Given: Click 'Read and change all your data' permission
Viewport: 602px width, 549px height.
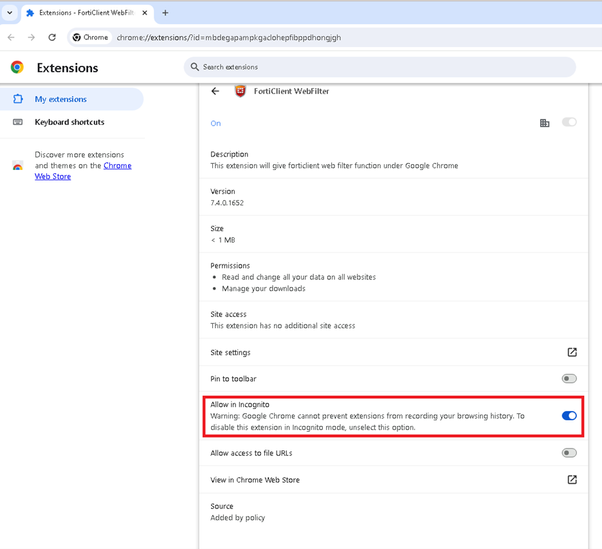Looking at the screenshot, I should [x=299, y=277].
